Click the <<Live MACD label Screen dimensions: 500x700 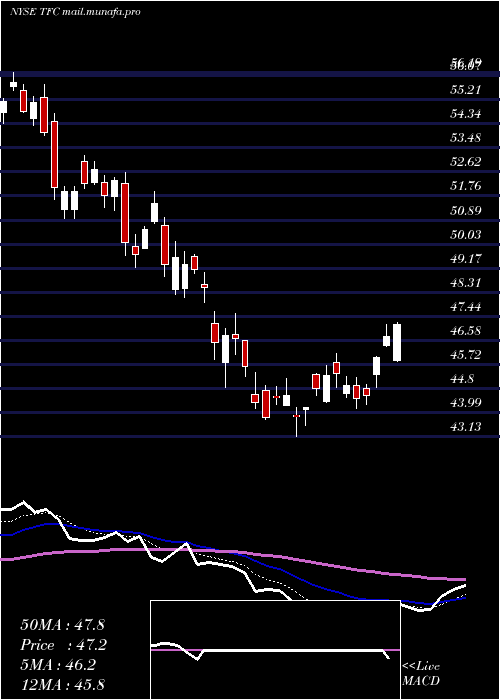(421, 674)
